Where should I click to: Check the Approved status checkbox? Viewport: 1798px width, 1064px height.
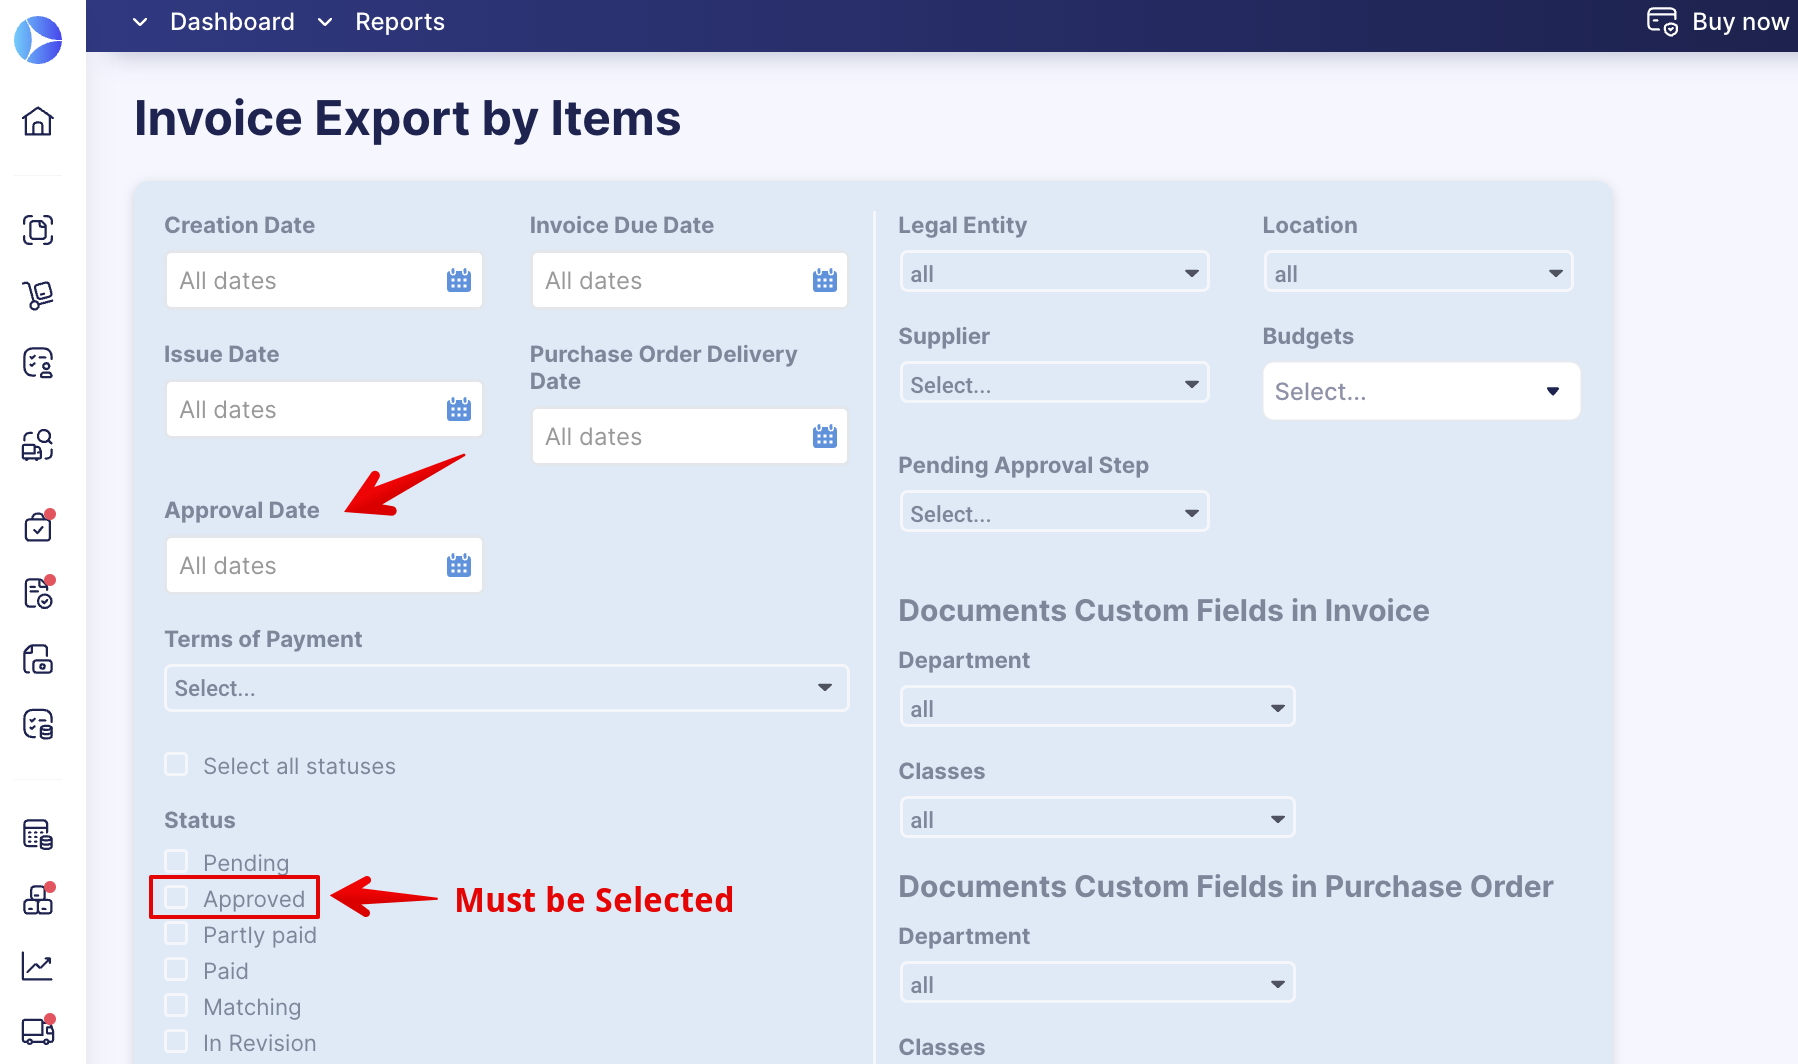(x=176, y=897)
